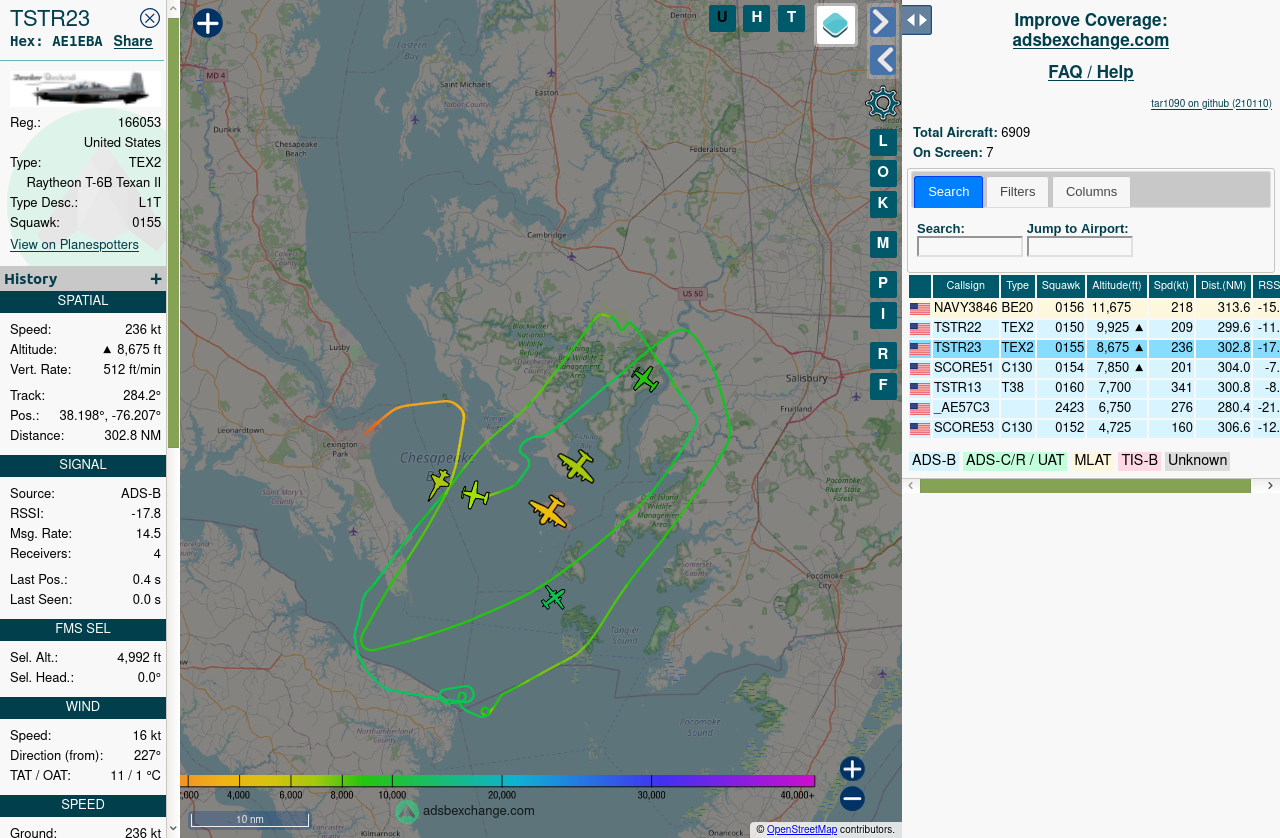Open the settings gear icon
1280x838 pixels.
(882, 103)
